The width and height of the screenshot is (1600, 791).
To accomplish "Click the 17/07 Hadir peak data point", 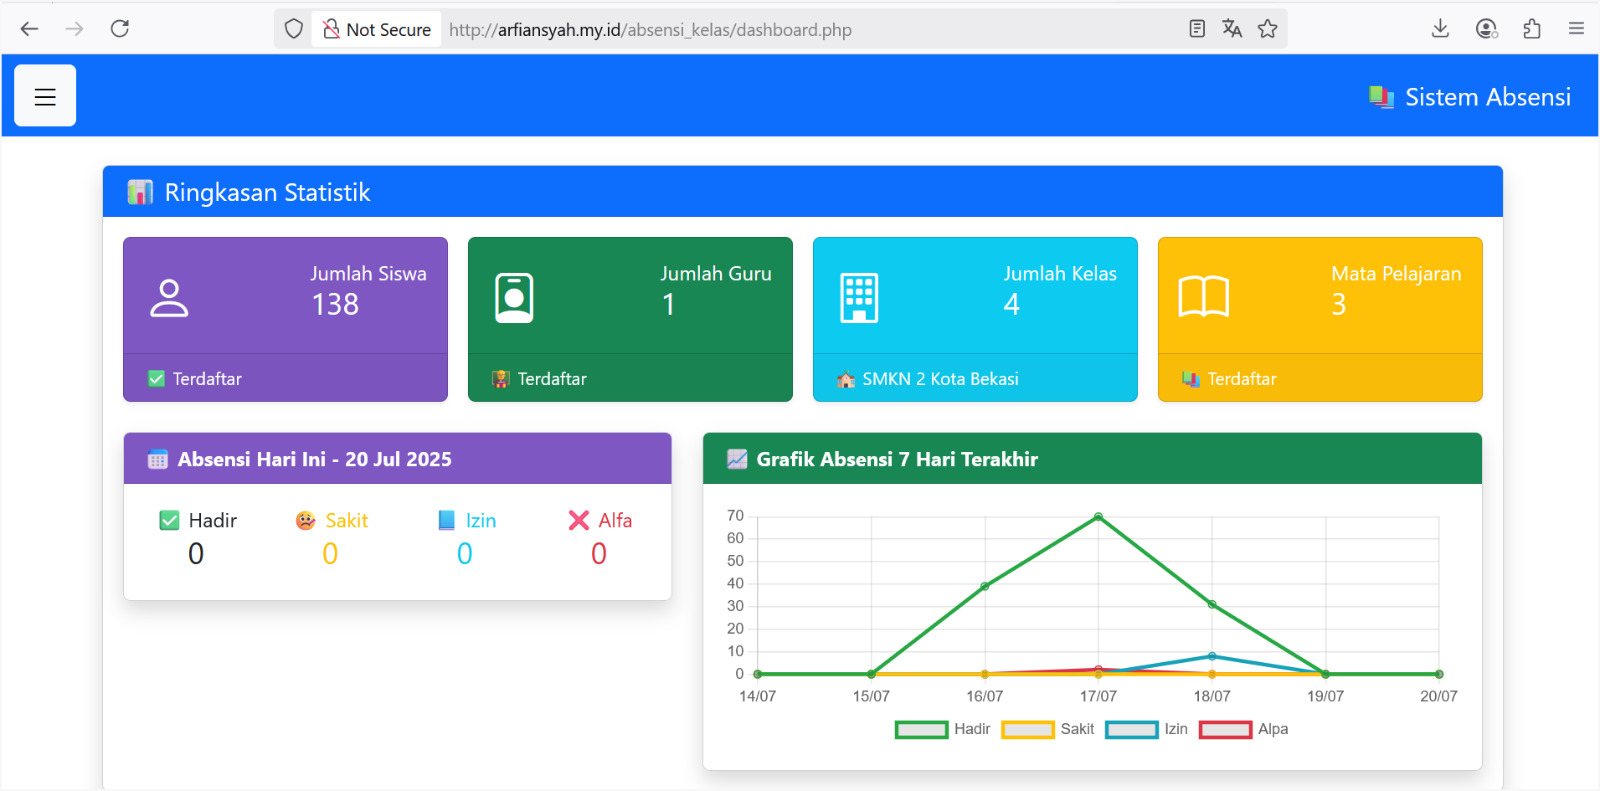I will coord(1098,517).
